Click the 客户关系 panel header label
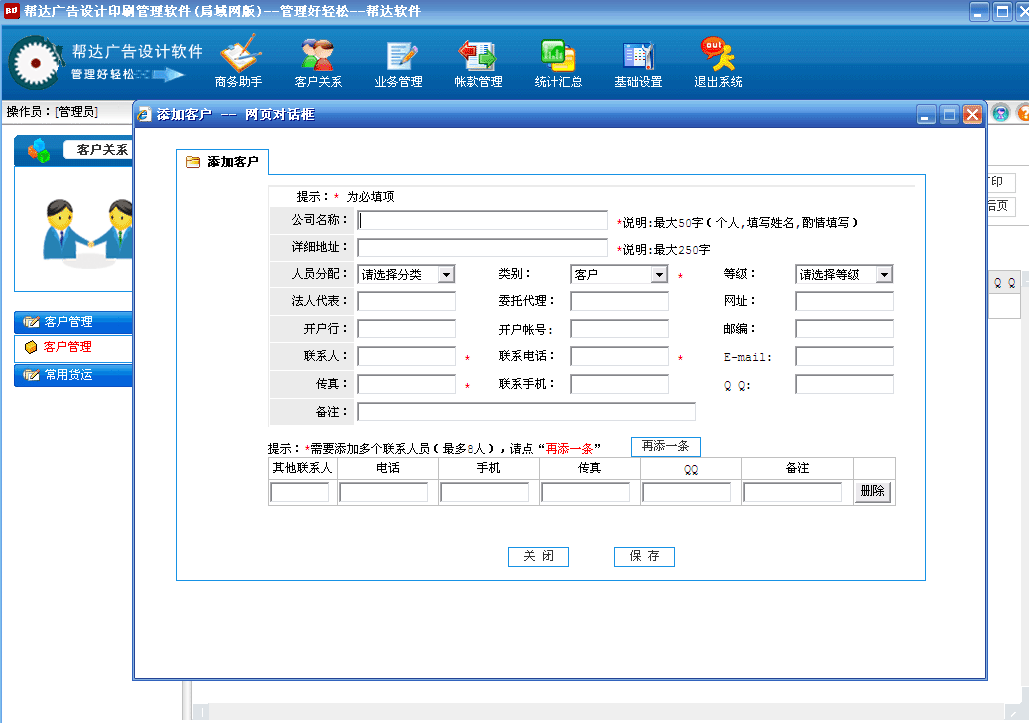The height and width of the screenshot is (723, 1029). [102, 150]
